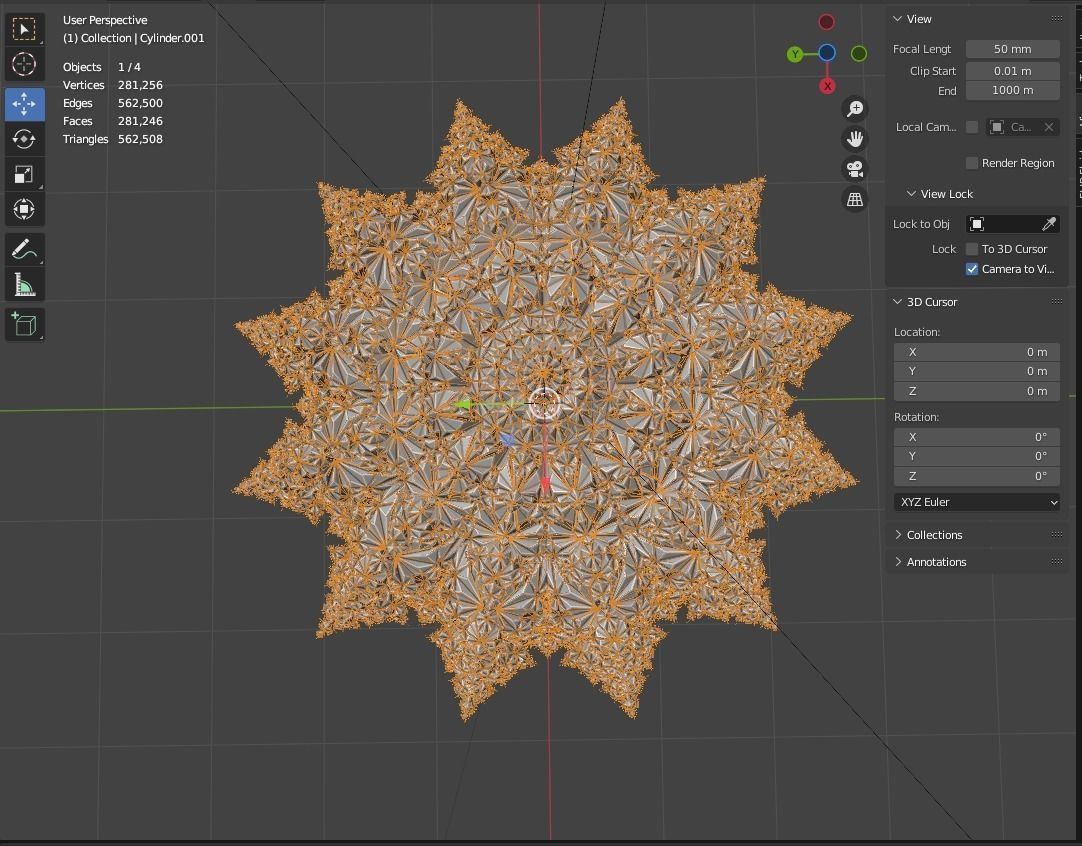Viewport: 1082px width, 846px height.
Task: Click the cursor Location Z field
Action: pyautogui.click(x=976, y=391)
